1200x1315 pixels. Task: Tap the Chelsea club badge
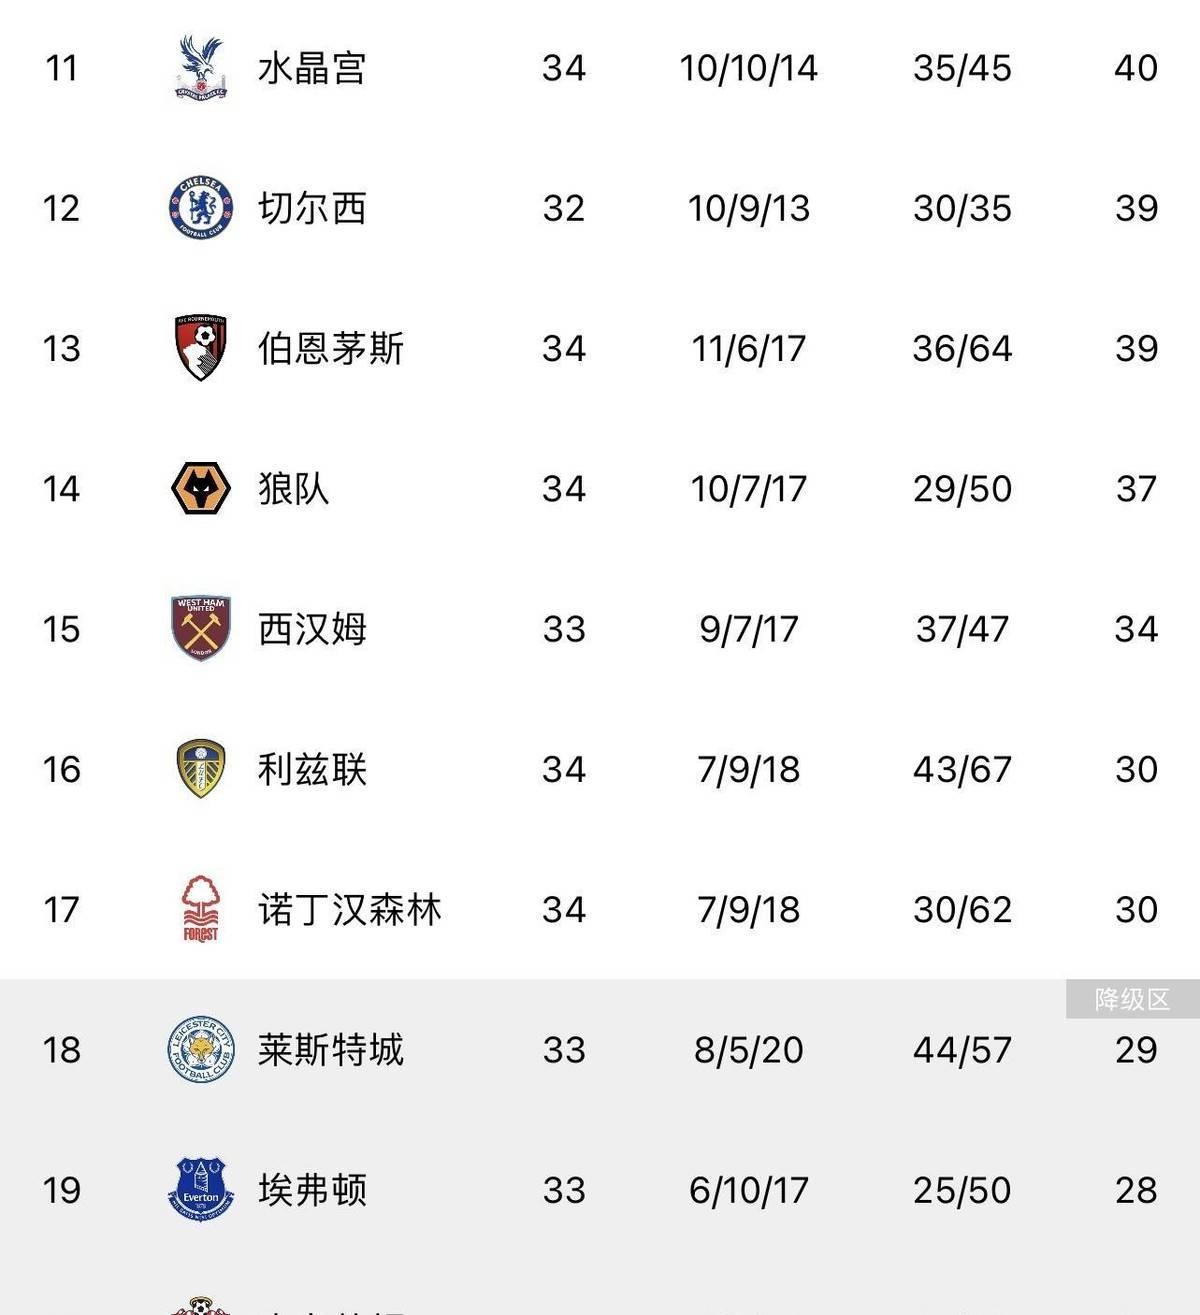coord(201,208)
